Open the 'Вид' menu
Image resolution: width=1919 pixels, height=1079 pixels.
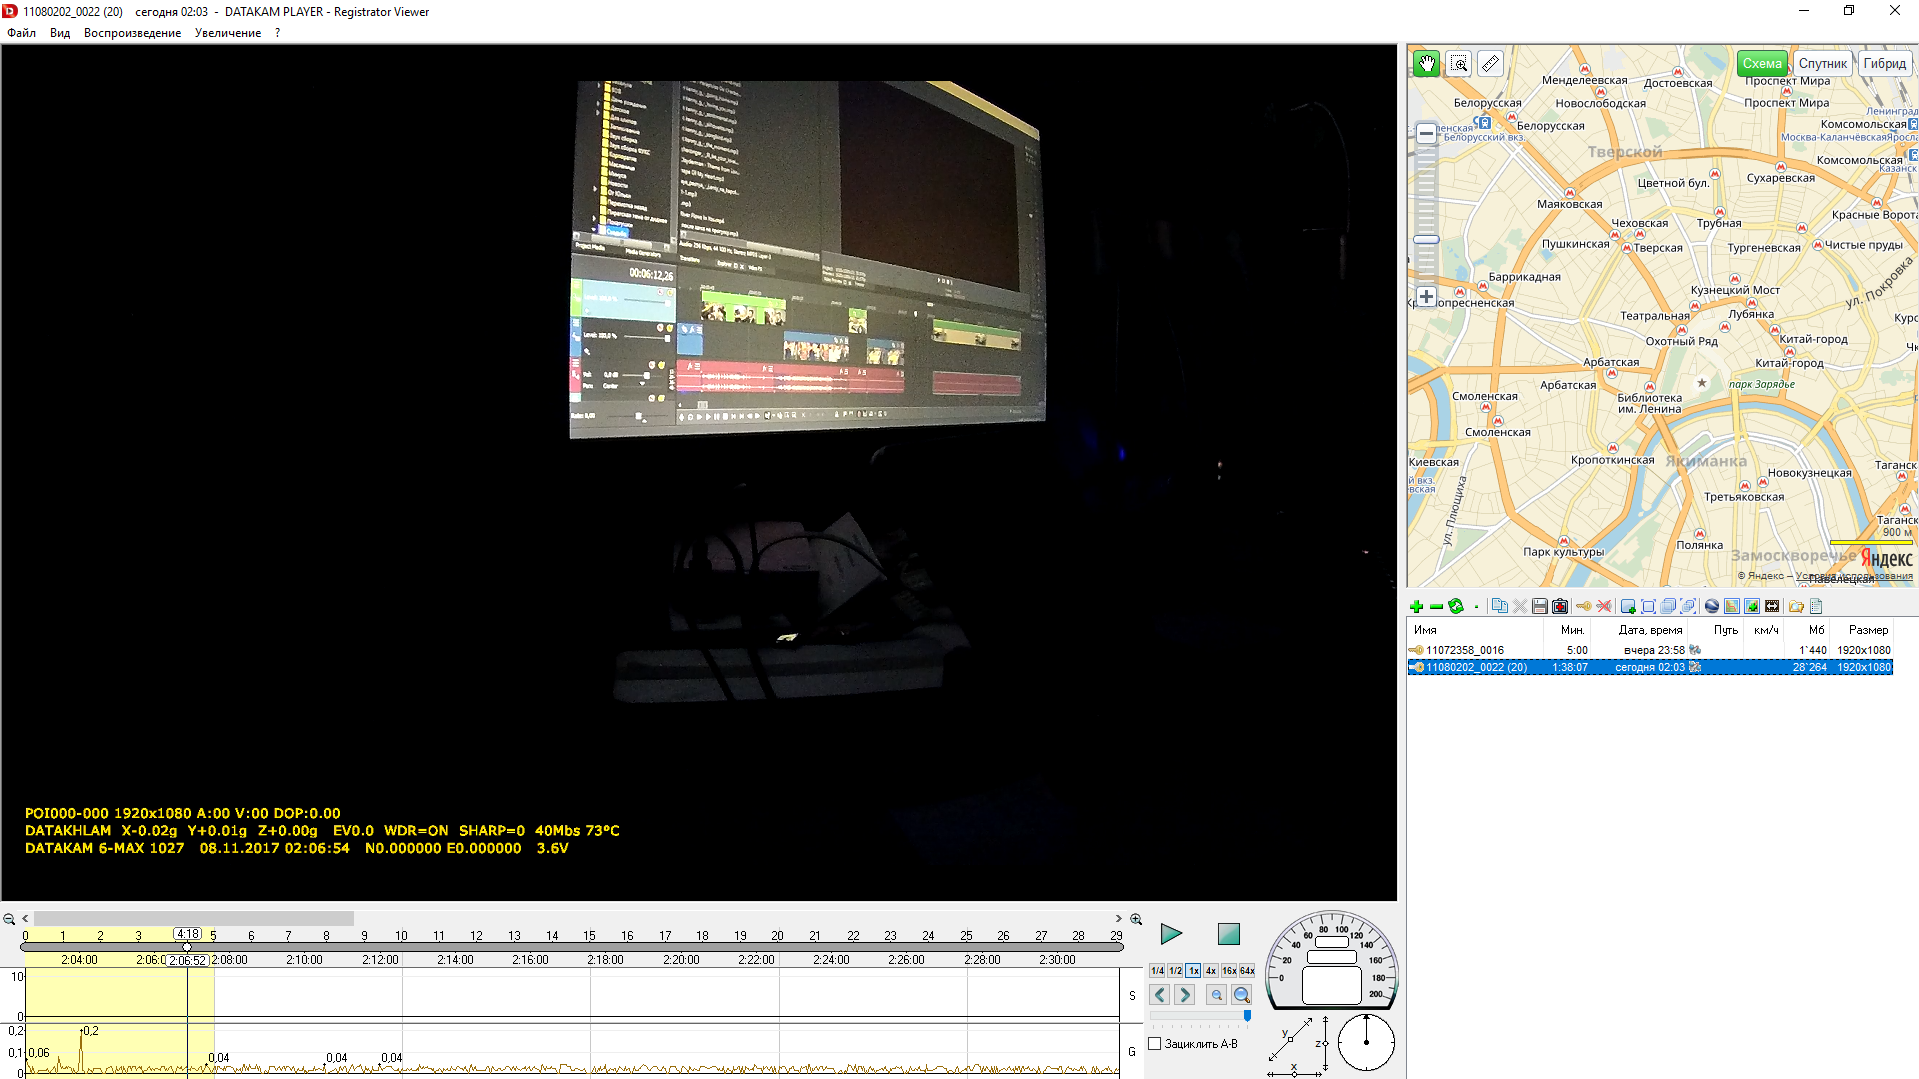tap(60, 33)
